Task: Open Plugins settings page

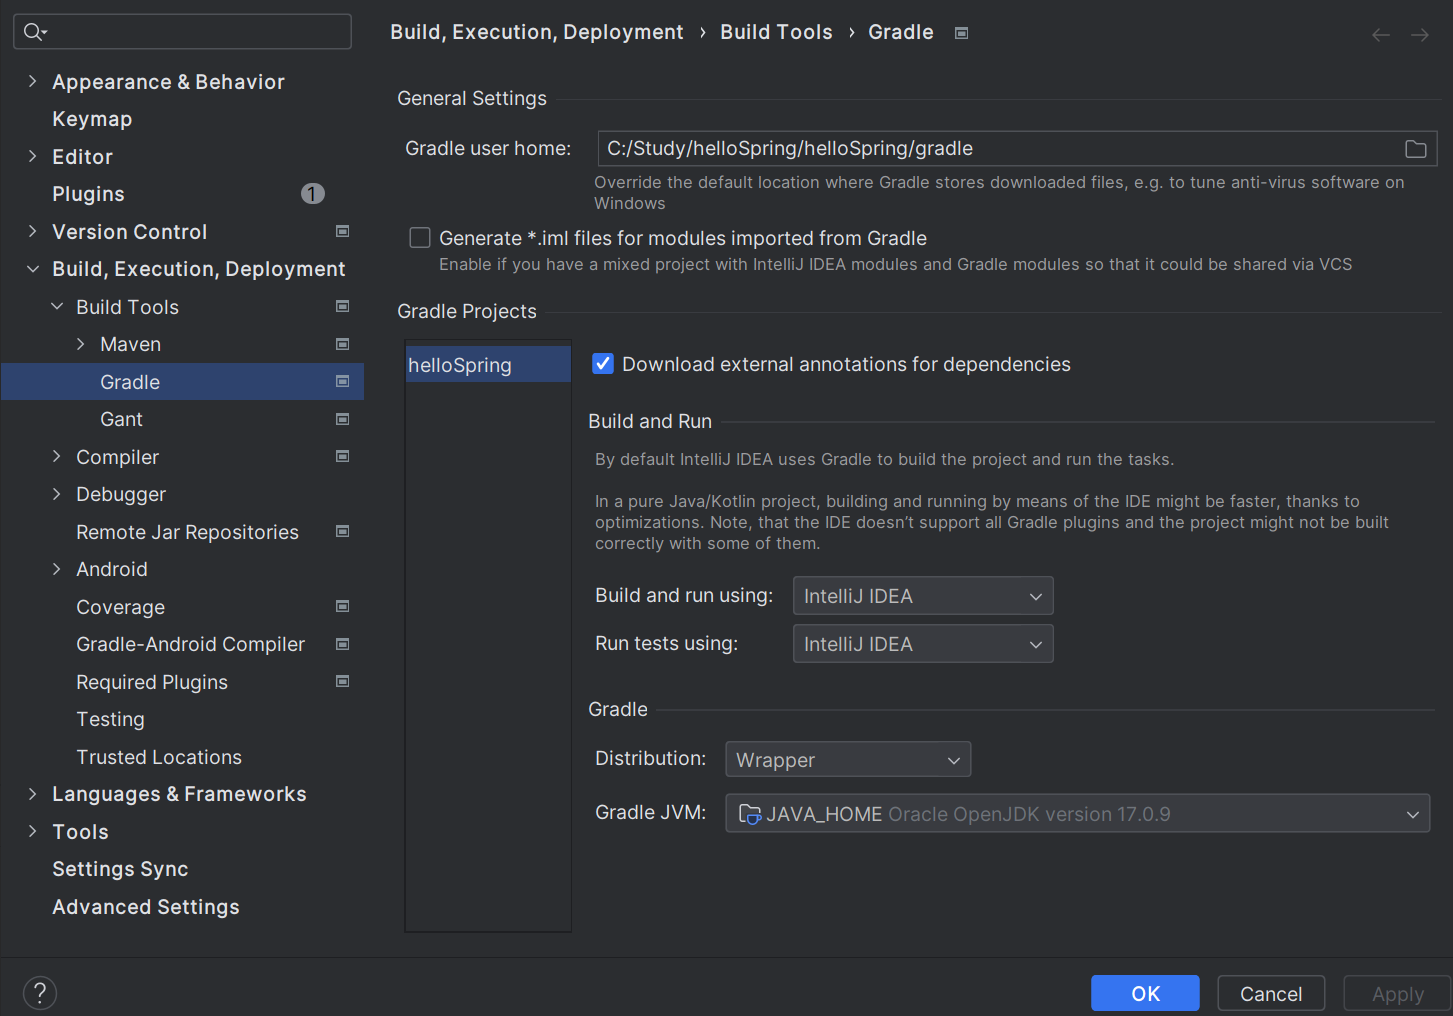Action: point(88,194)
